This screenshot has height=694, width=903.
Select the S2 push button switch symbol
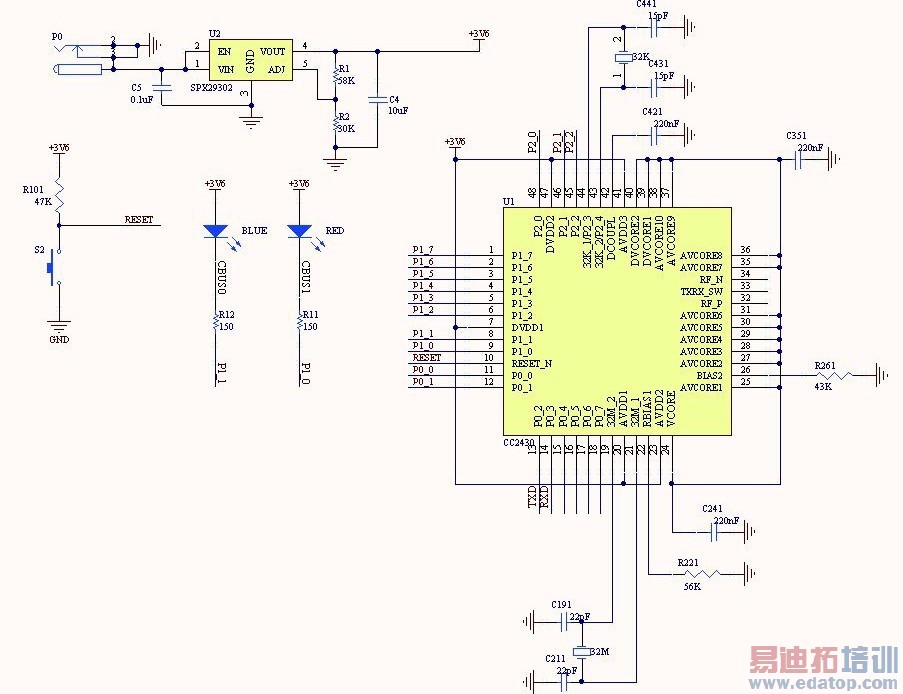[x=55, y=267]
